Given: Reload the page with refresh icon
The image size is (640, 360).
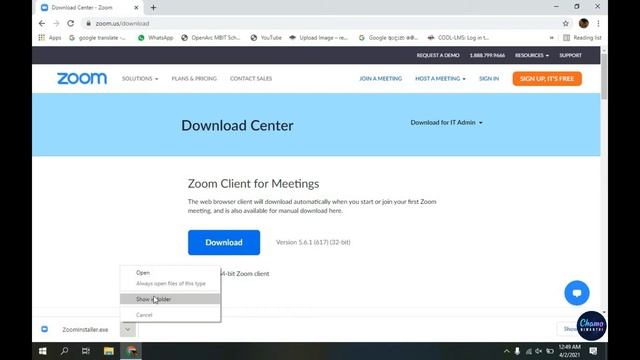Looking at the screenshot, I should pos(71,23).
